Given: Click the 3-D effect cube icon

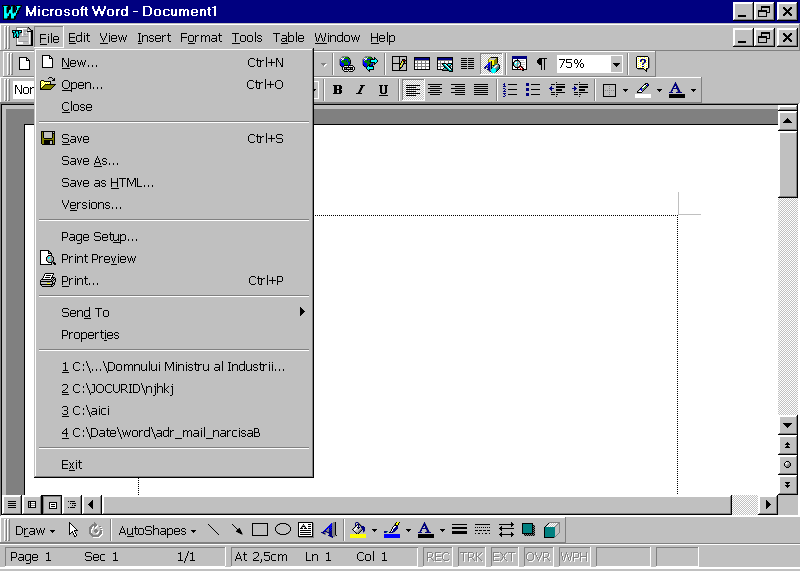Looking at the screenshot, I should coord(552,530).
